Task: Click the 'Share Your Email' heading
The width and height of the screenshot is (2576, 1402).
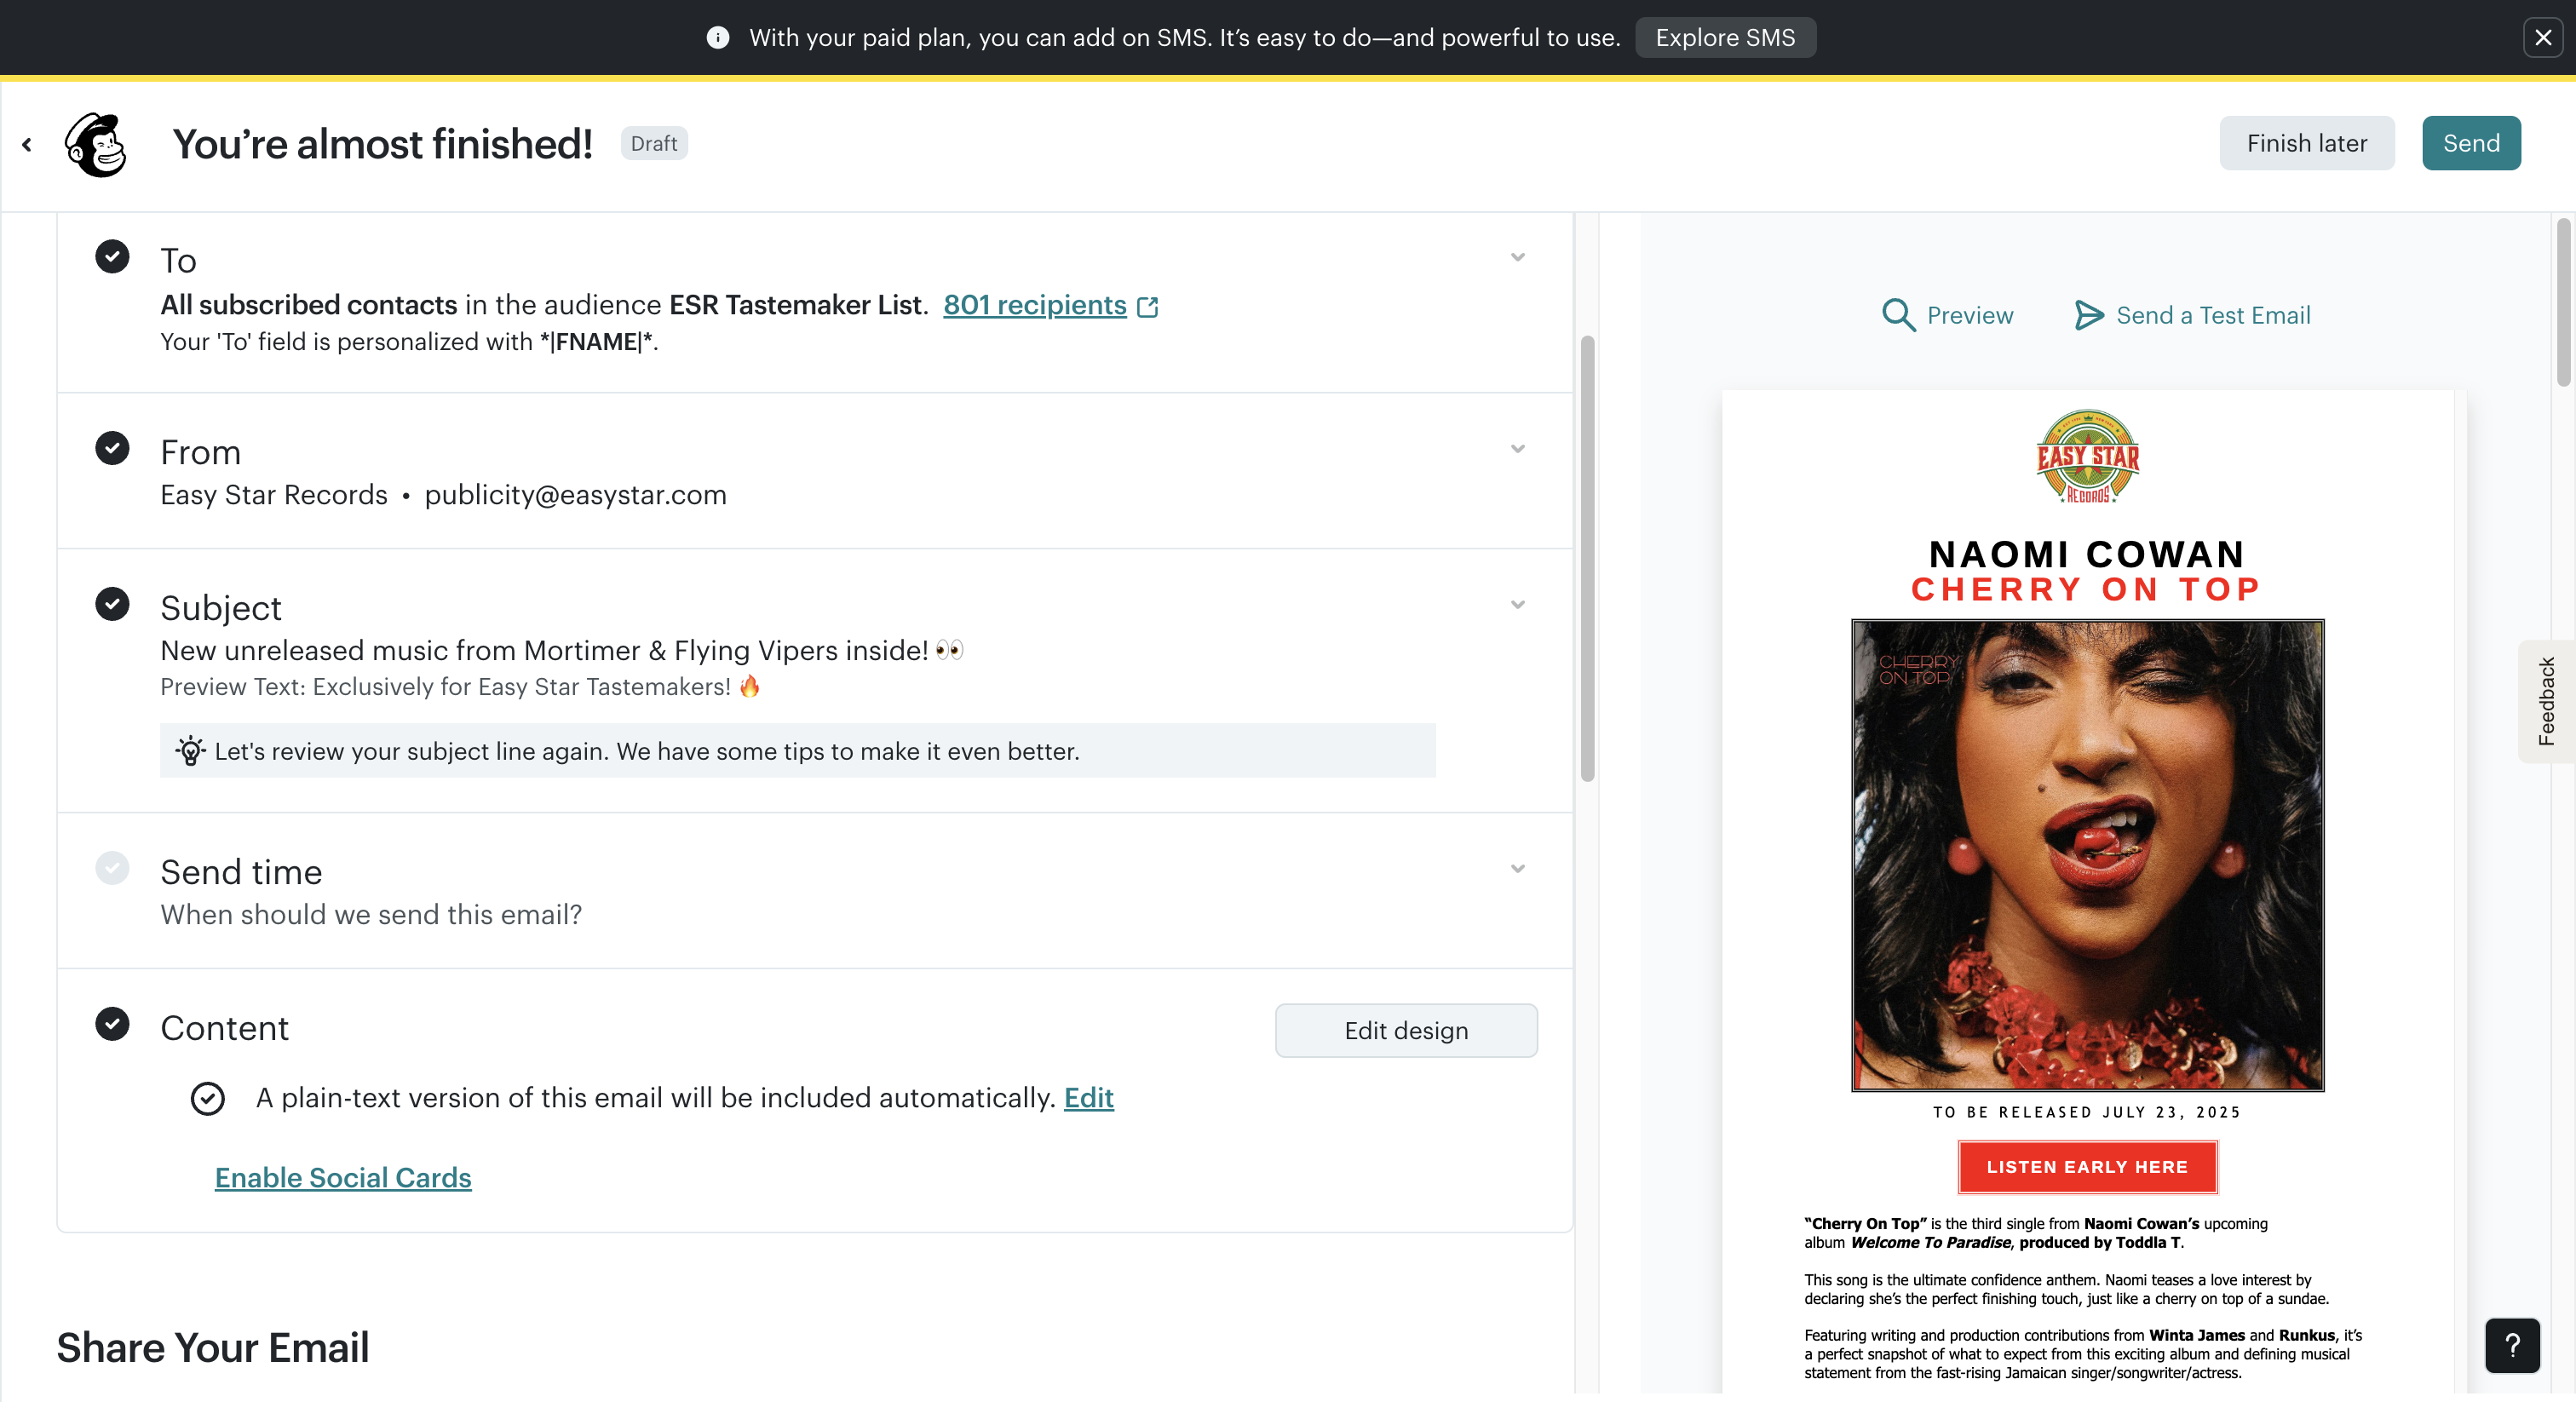Action: coord(212,1348)
